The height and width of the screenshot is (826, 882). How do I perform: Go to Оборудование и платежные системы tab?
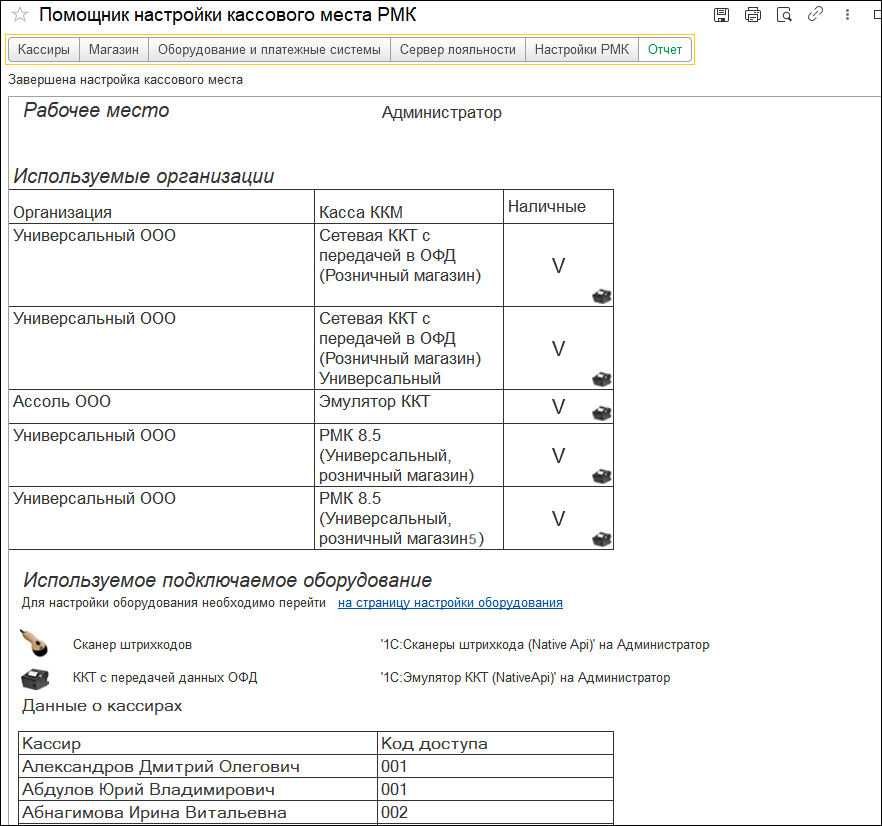(x=269, y=50)
